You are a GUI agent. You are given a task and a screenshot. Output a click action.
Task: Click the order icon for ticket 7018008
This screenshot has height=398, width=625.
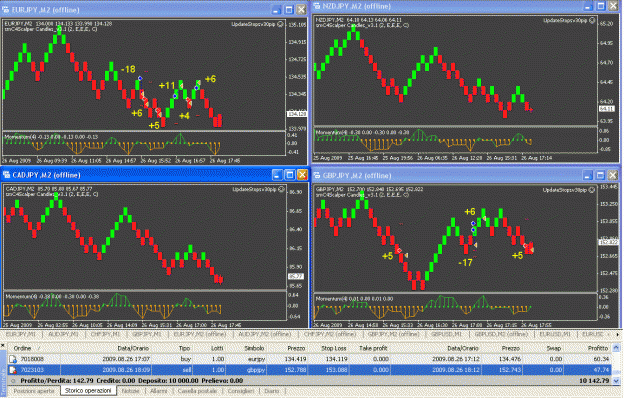tap(13, 359)
